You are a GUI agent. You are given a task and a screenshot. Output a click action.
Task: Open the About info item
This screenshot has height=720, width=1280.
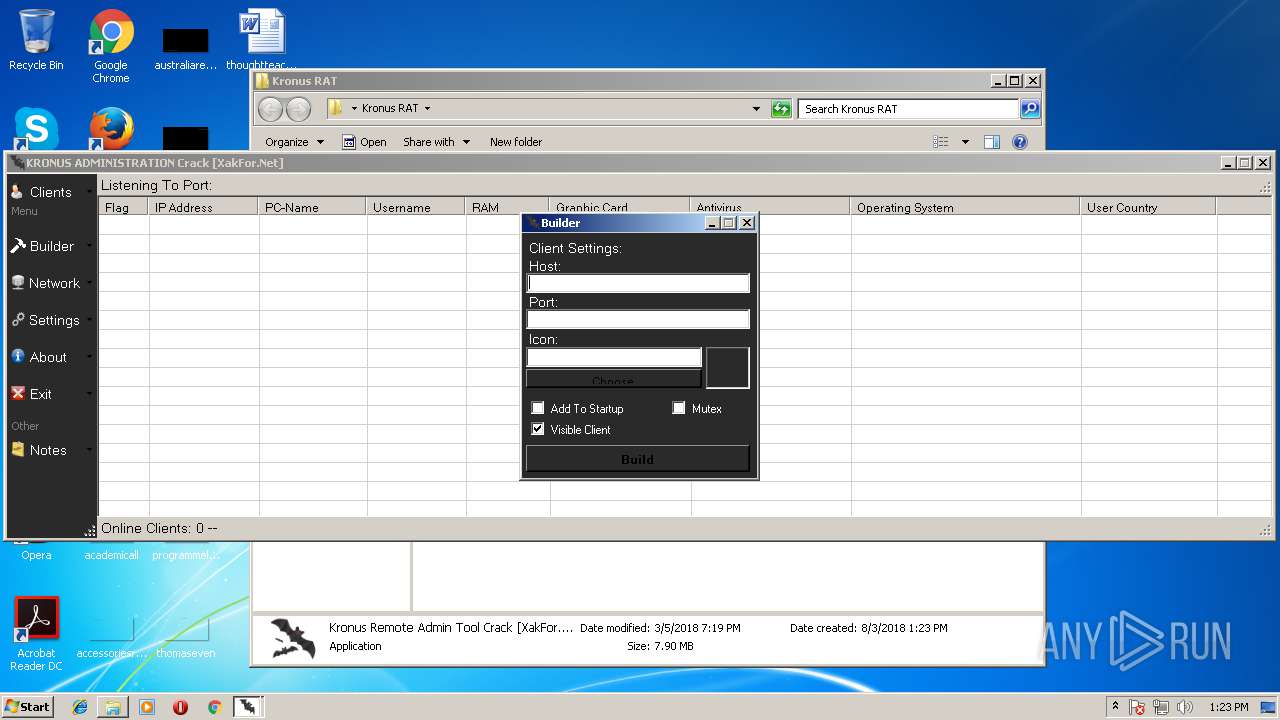[x=50, y=357]
